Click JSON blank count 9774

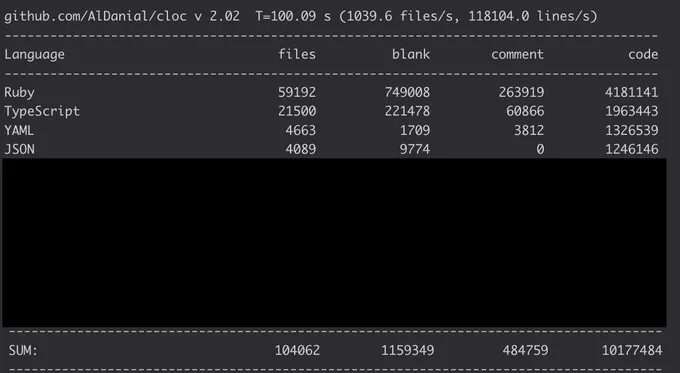tap(415, 149)
